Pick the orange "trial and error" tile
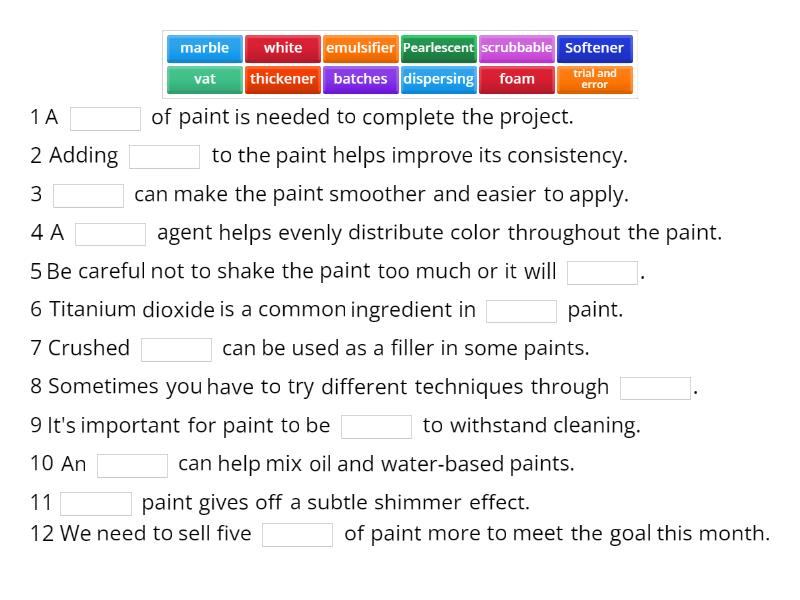Image resolution: width=800 pixels, height=600 pixels. (x=595, y=78)
